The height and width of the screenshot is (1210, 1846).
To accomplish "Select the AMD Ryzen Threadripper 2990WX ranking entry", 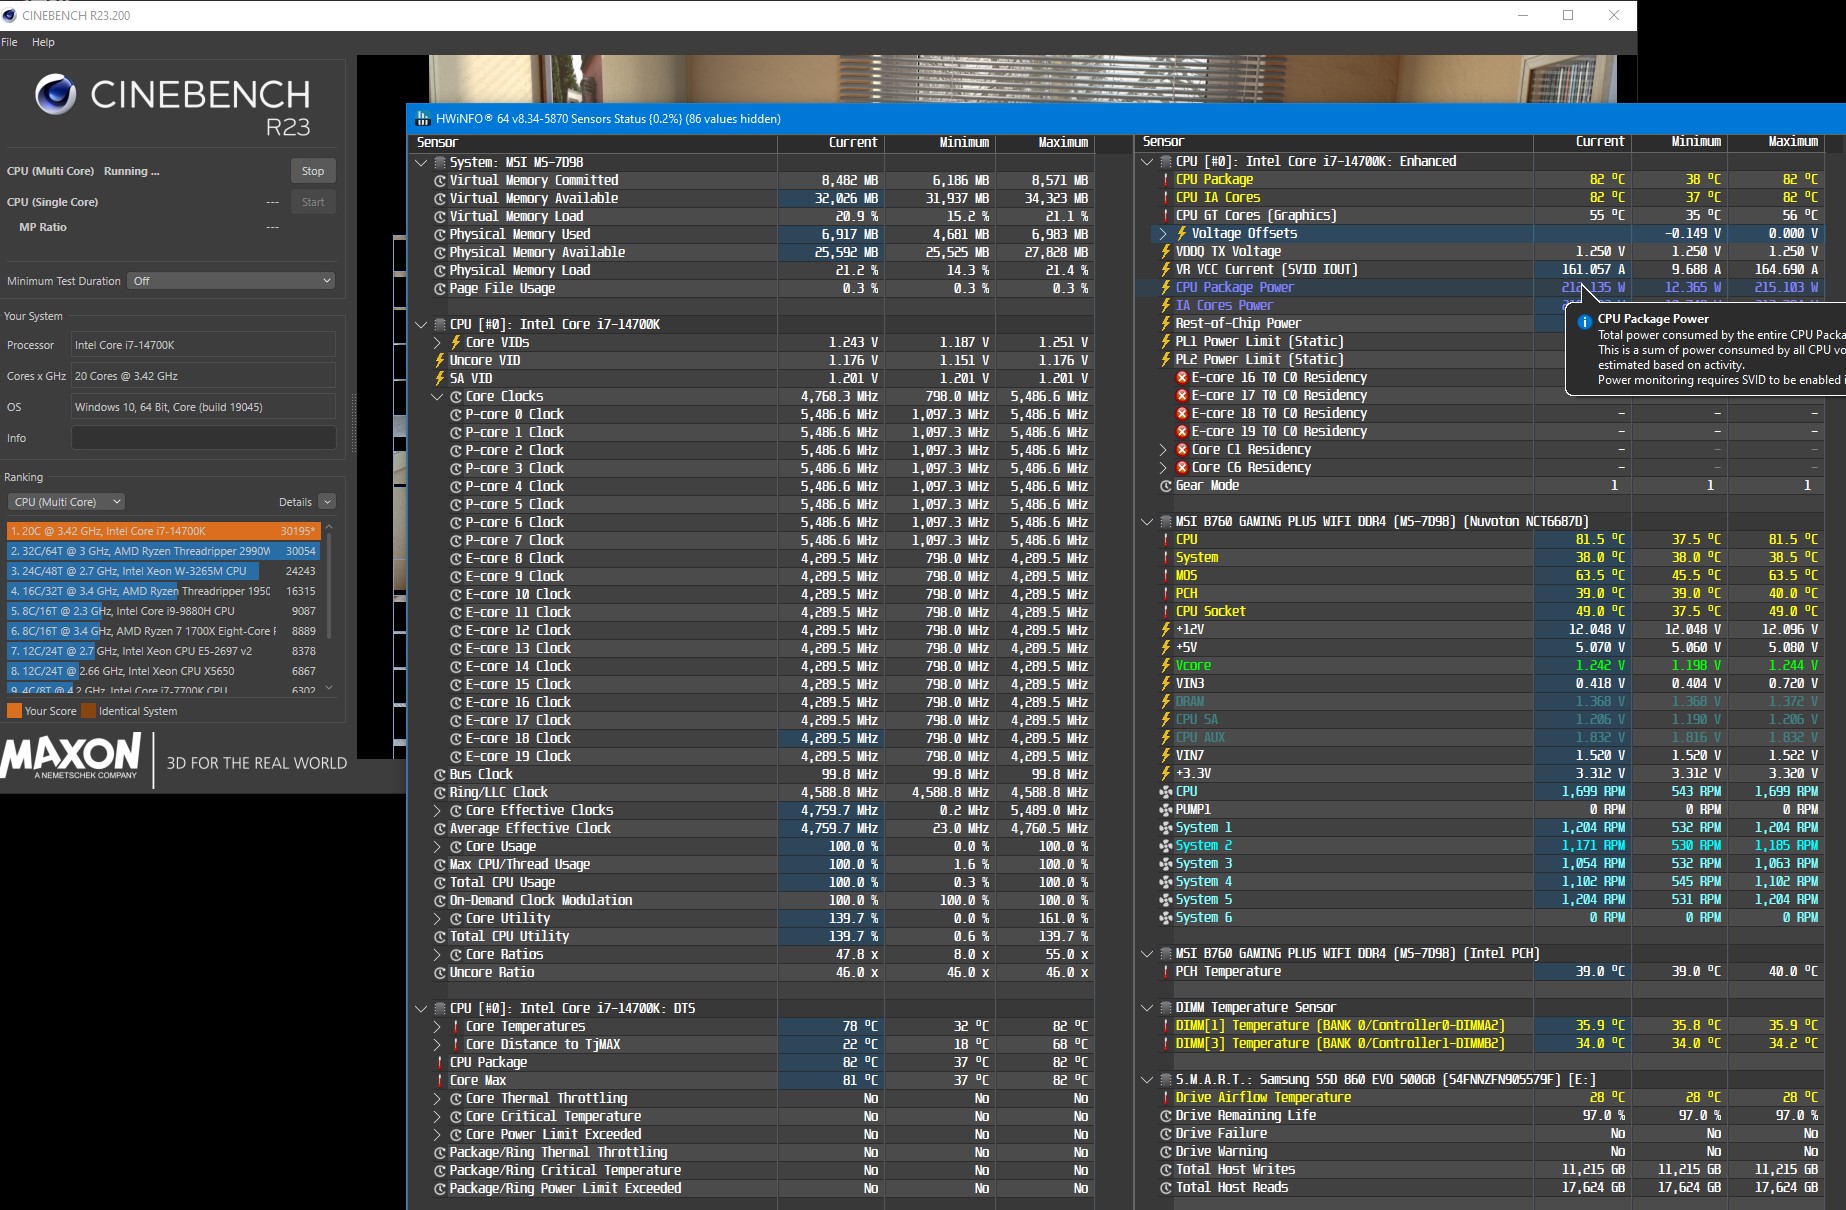I will pyautogui.click(x=164, y=551).
